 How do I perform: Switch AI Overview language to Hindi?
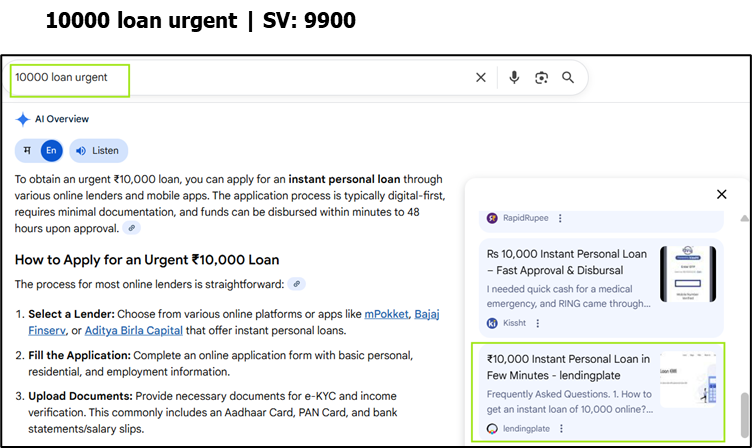pyautogui.click(x=27, y=151)
